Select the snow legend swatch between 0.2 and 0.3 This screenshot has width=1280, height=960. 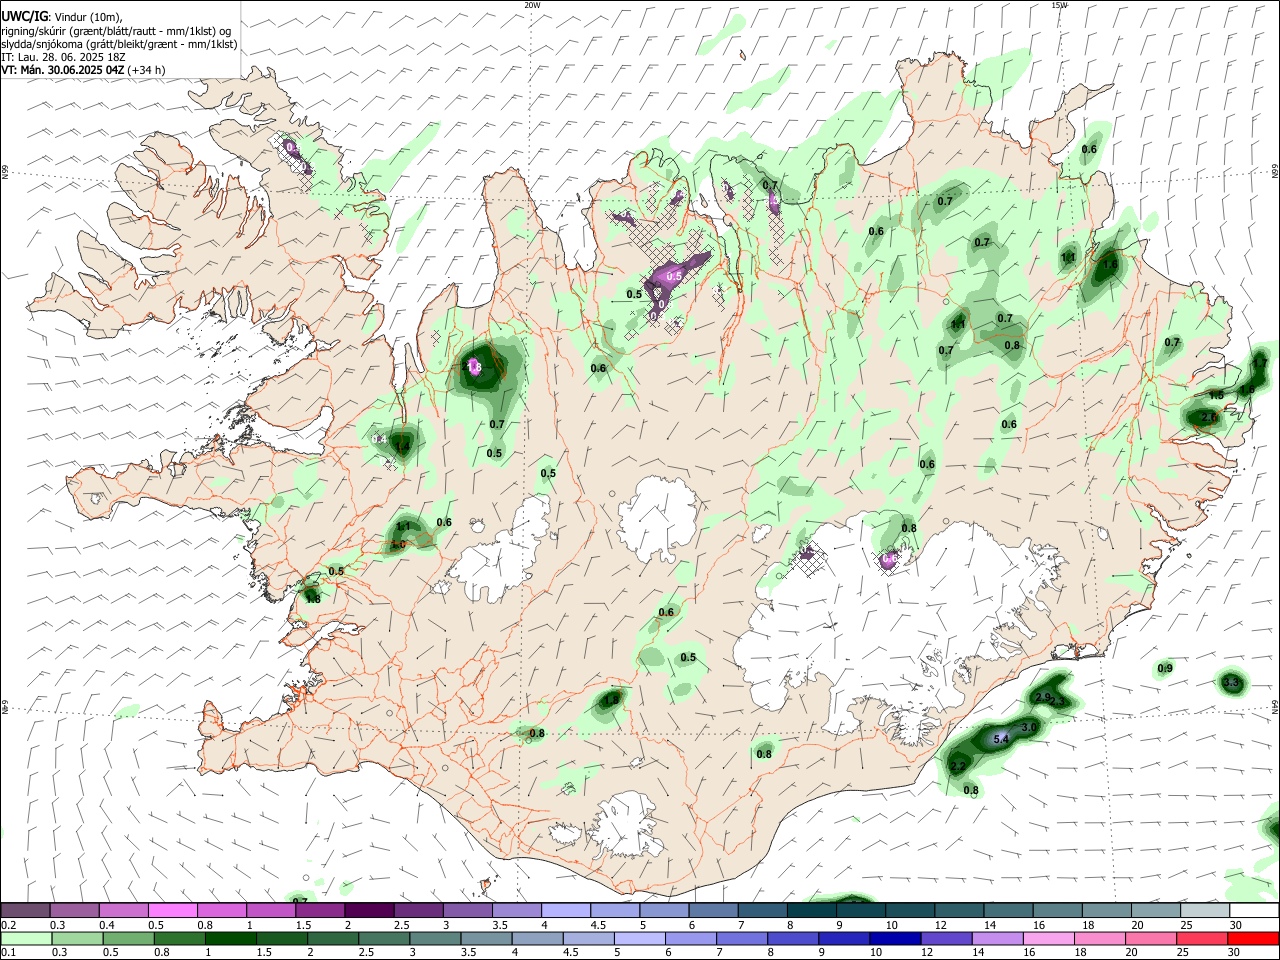25,911
